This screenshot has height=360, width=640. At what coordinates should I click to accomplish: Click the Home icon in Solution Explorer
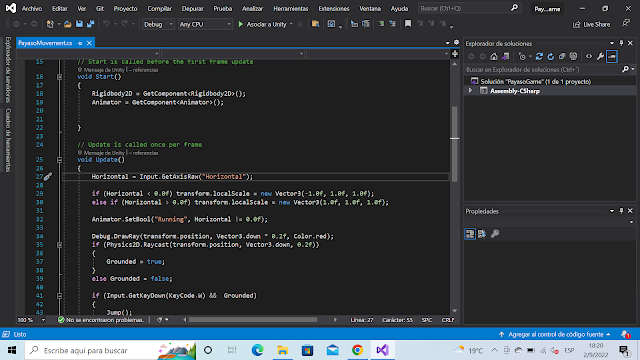click(x=494, y=57)
